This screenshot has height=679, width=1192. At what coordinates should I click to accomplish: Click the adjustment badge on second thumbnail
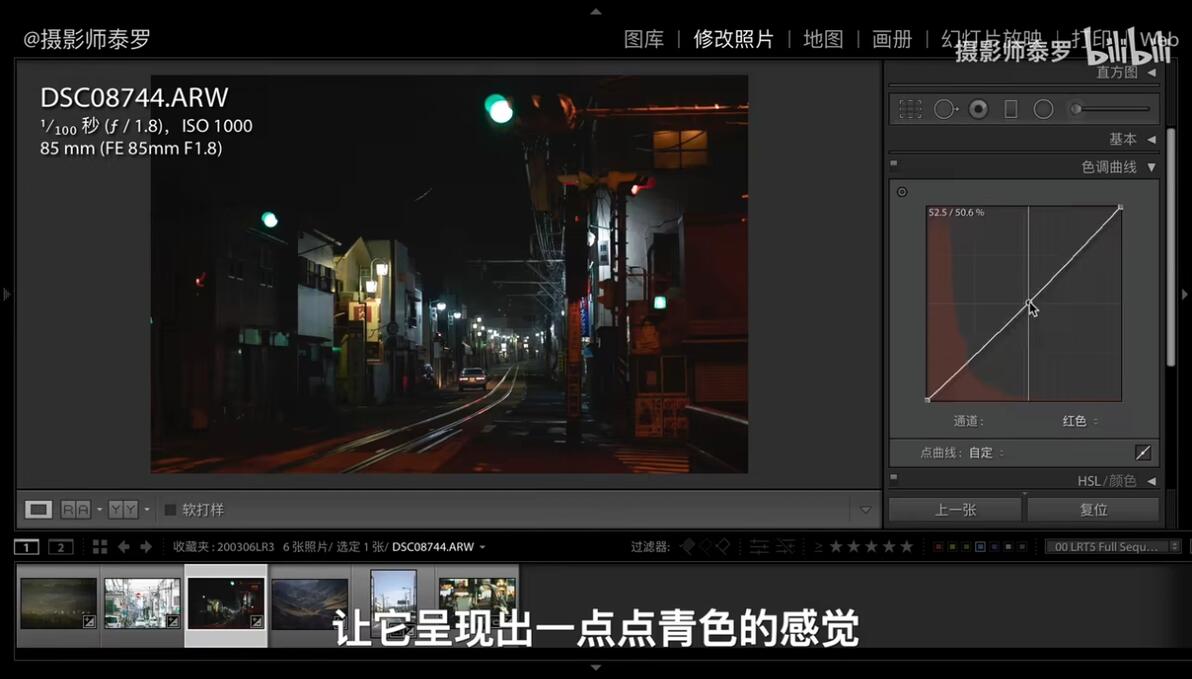(x=173, y=621)
